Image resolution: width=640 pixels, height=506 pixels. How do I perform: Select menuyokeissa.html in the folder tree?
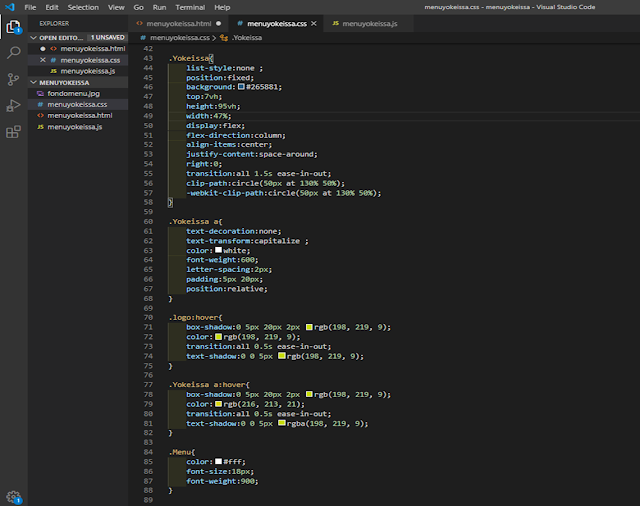tap(79, 115)
